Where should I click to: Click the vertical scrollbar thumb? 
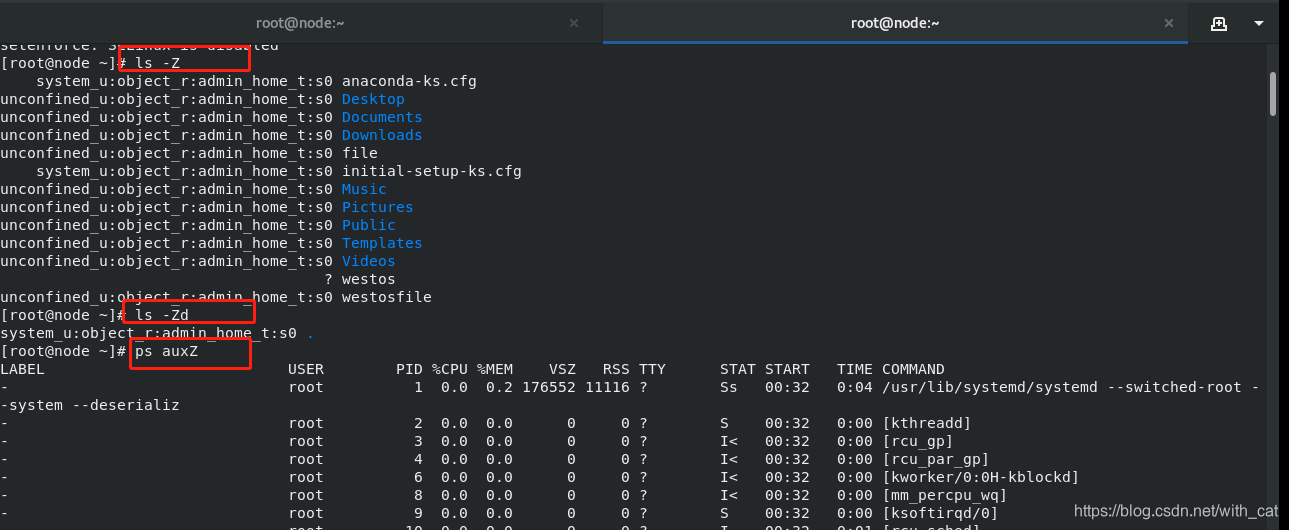1272,93
